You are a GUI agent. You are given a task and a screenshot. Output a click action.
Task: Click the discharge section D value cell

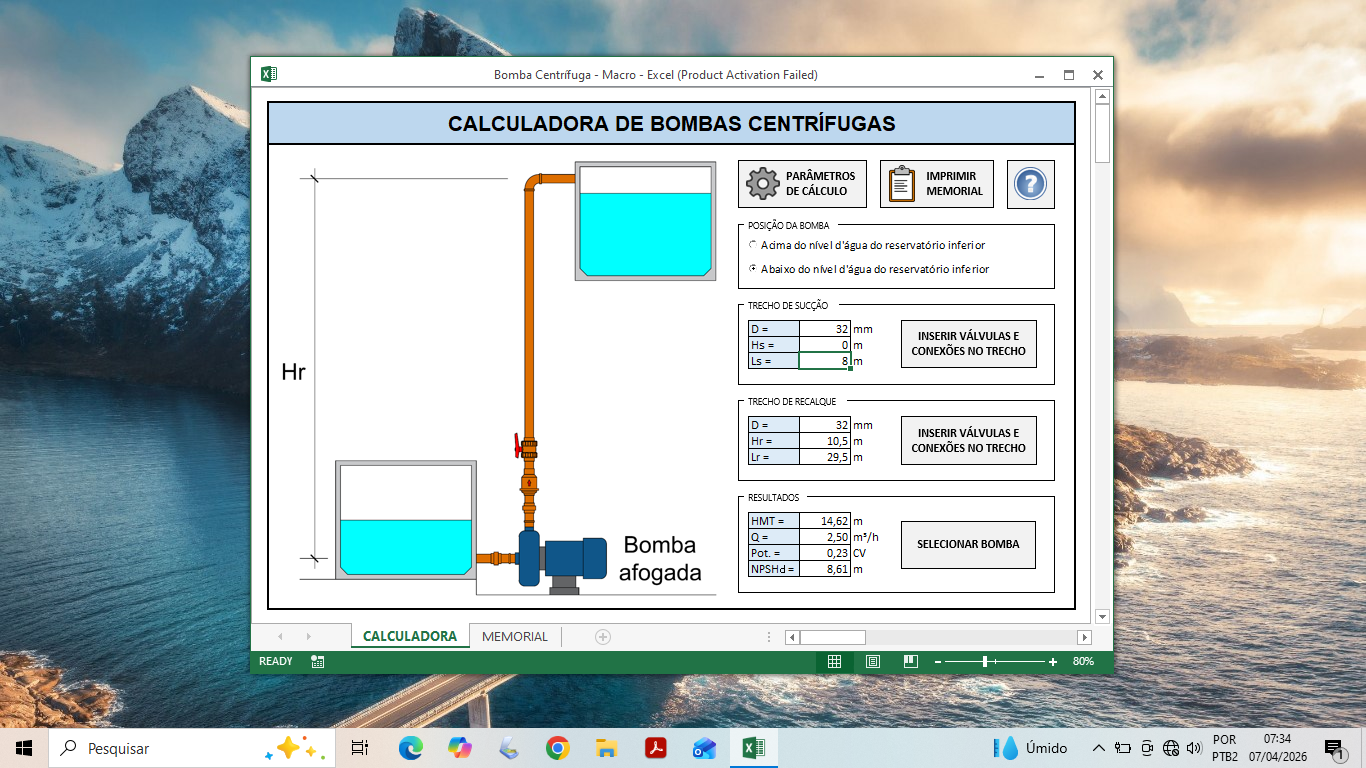[x=825, y=425]
